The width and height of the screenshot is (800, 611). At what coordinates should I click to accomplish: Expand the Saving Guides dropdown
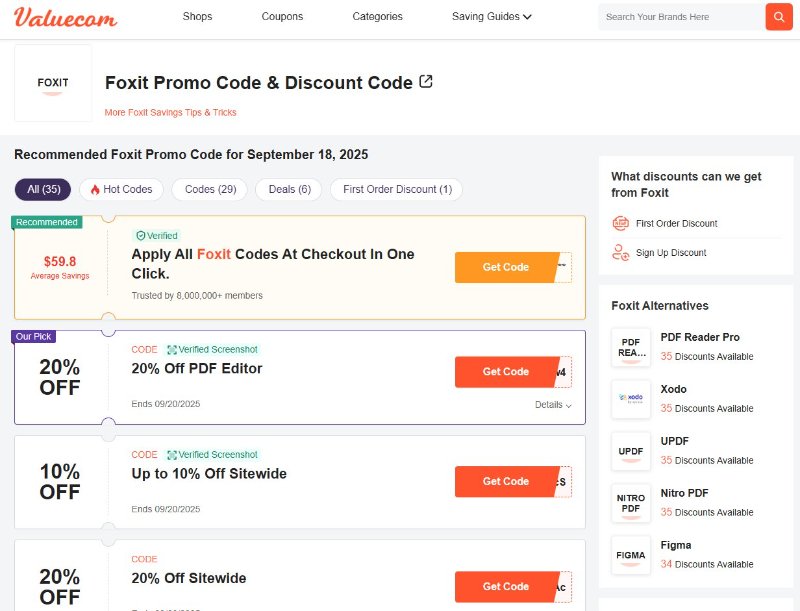click(x=490, y=16)
